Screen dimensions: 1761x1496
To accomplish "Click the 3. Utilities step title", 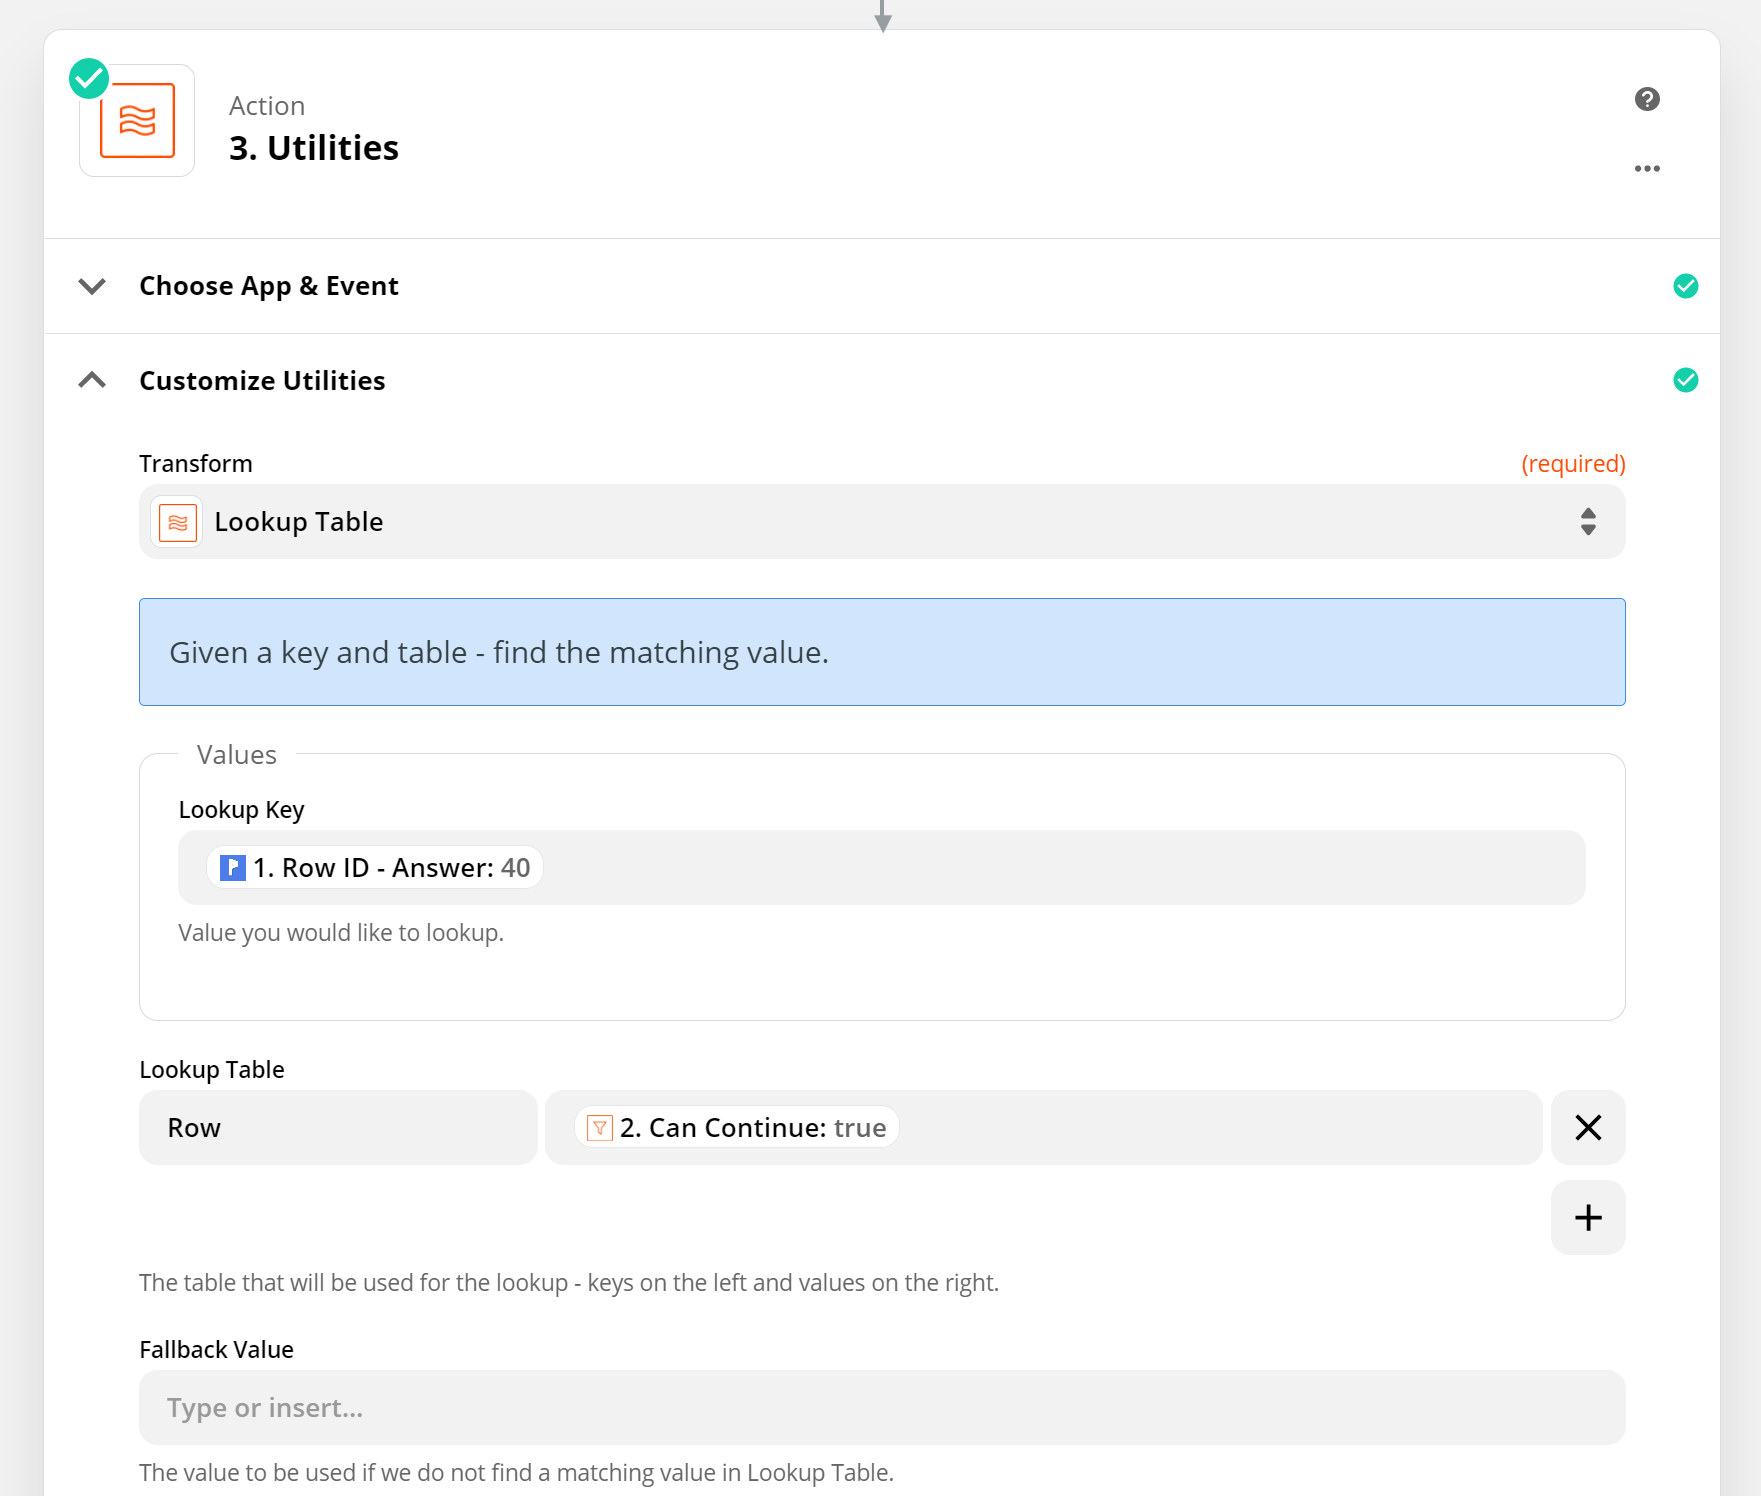I will [x=314, y=148].
